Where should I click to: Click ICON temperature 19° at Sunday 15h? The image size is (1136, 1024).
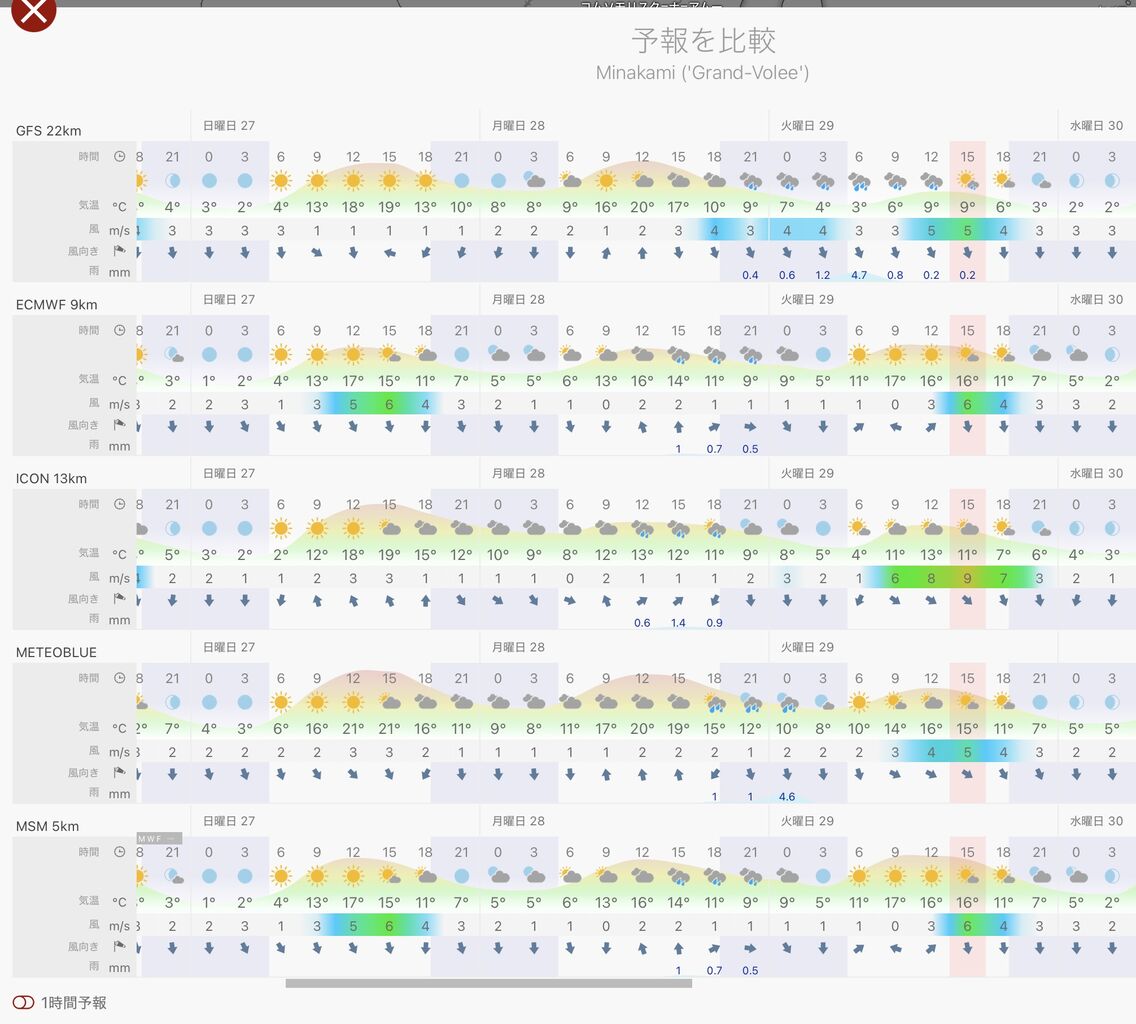coord(389,555)
